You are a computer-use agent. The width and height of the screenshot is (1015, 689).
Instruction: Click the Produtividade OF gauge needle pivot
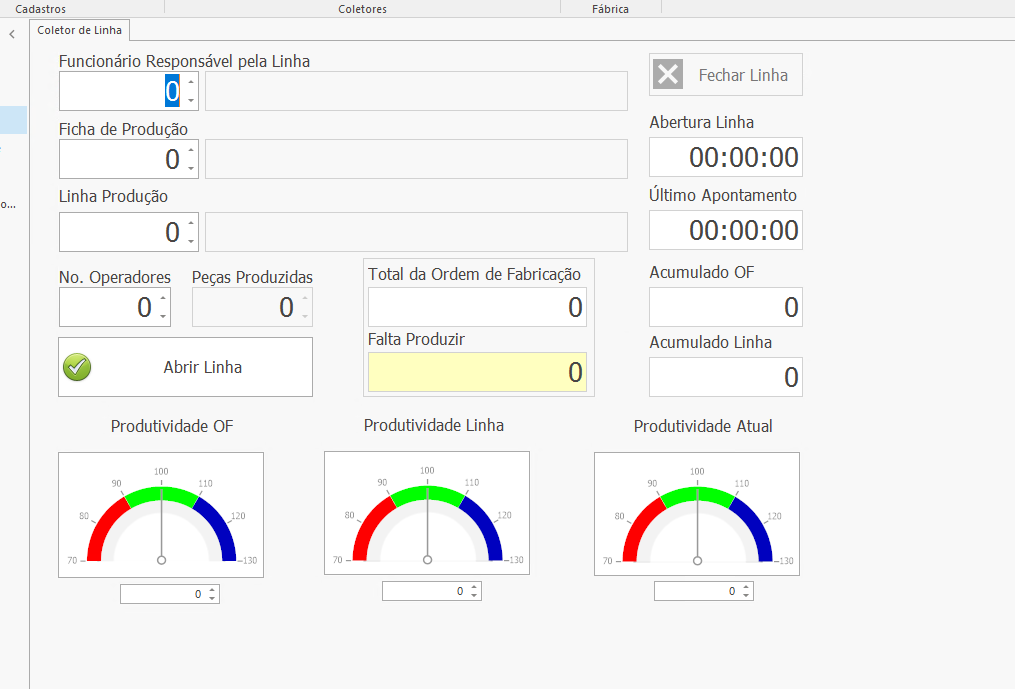[x=161, y=561]
